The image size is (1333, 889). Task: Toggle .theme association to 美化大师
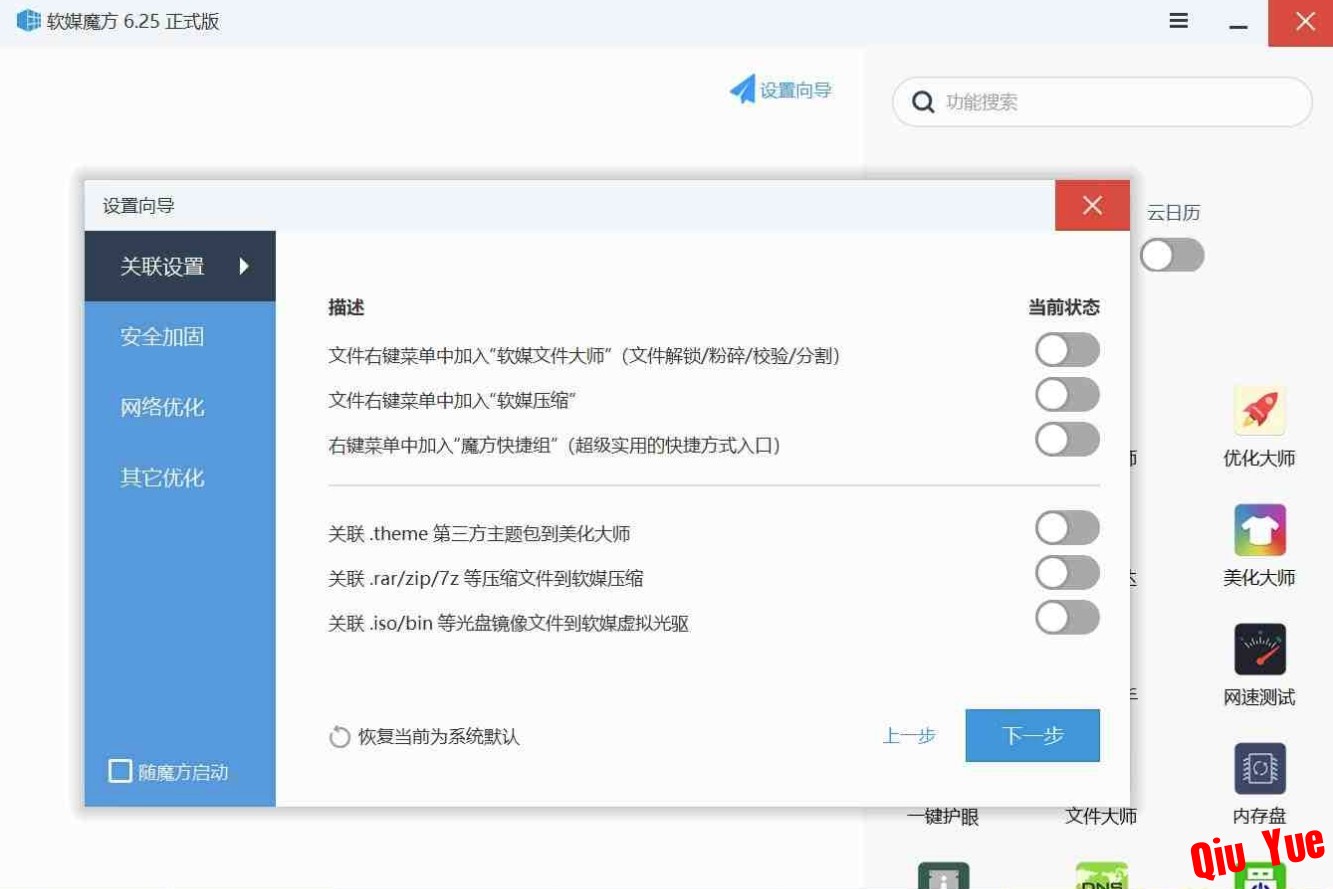[1067, 528]
